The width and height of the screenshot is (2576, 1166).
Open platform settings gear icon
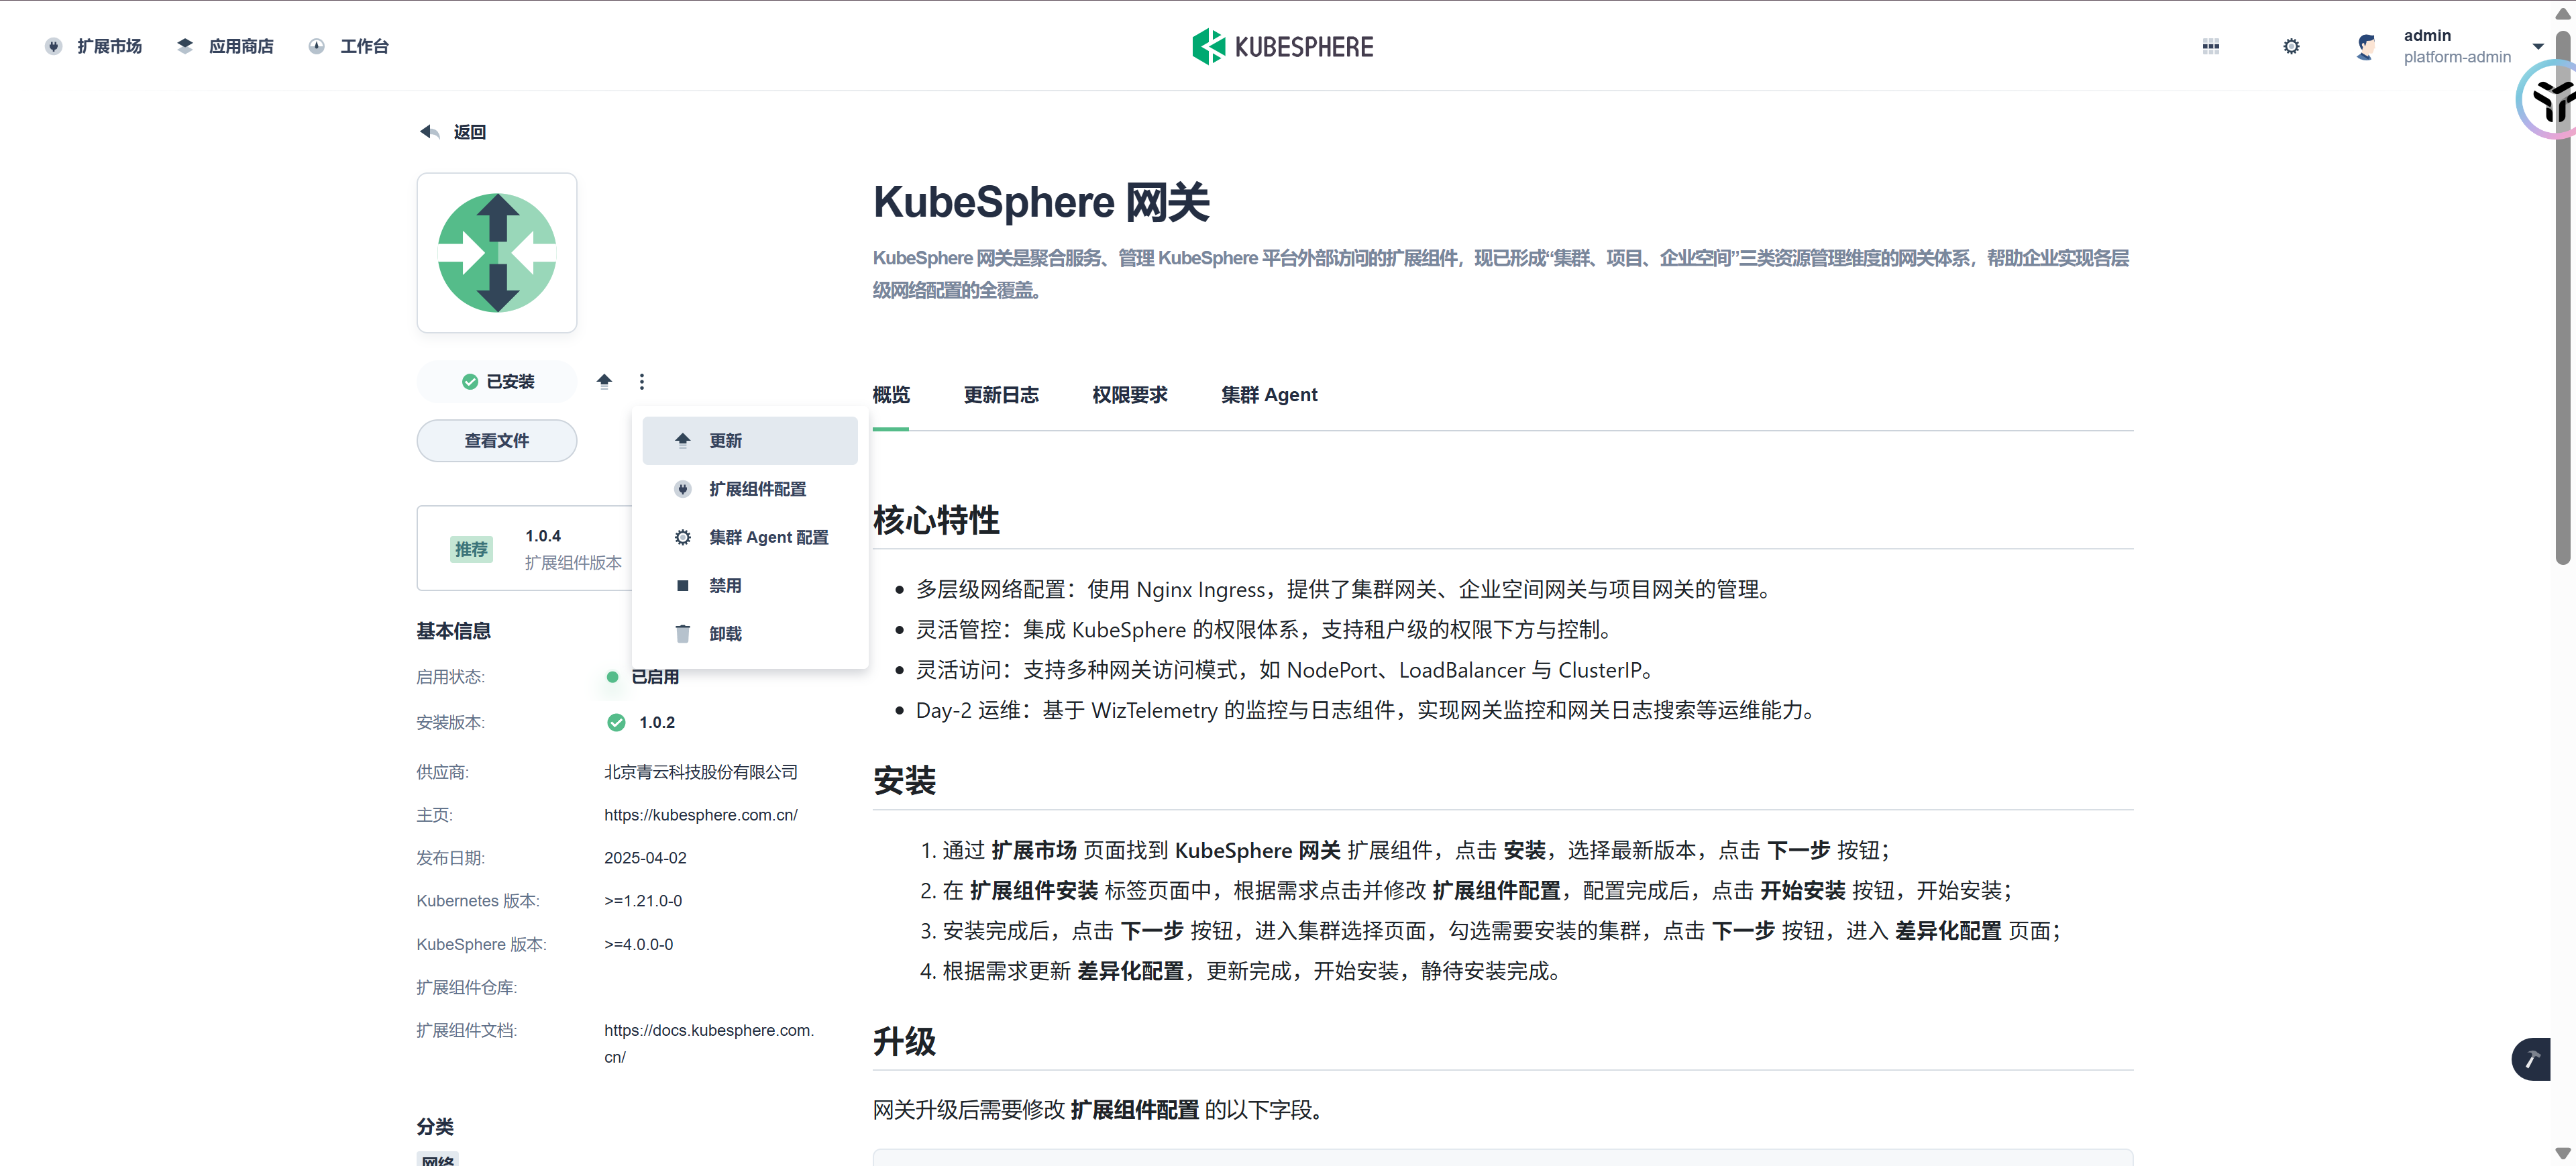click(x=2291, y=46)
